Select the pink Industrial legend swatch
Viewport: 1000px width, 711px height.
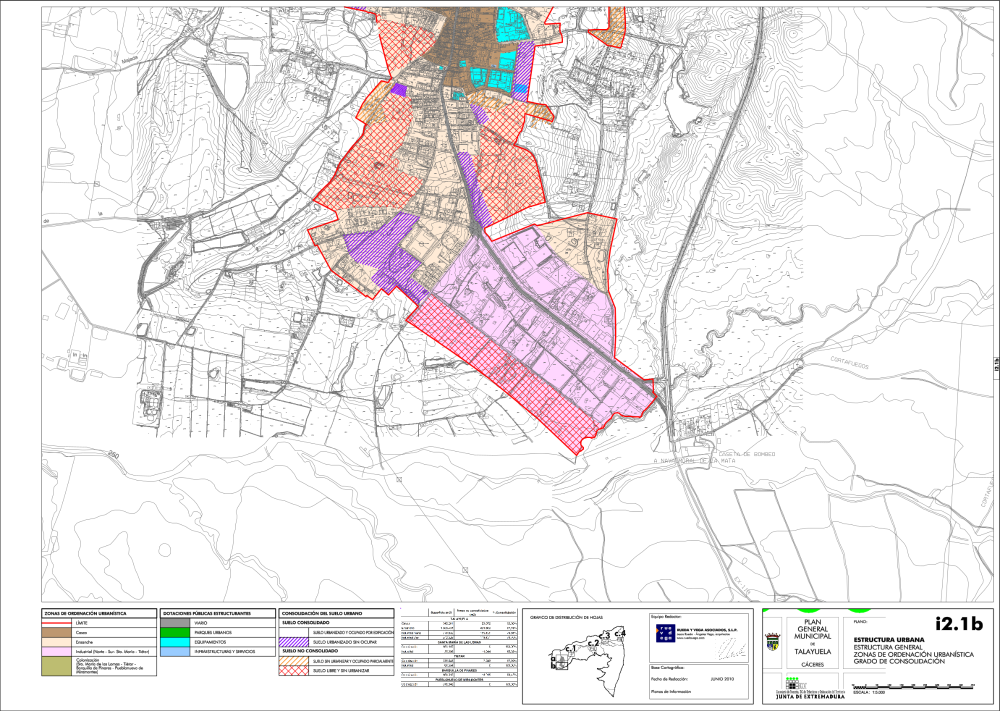(x=56, y=652)
